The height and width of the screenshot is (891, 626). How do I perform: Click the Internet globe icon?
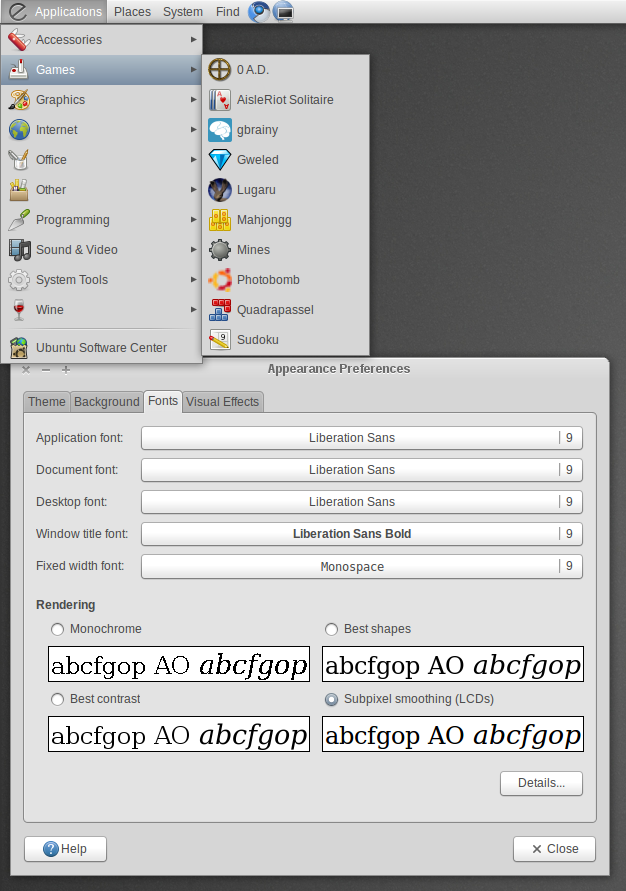point(19,130)
